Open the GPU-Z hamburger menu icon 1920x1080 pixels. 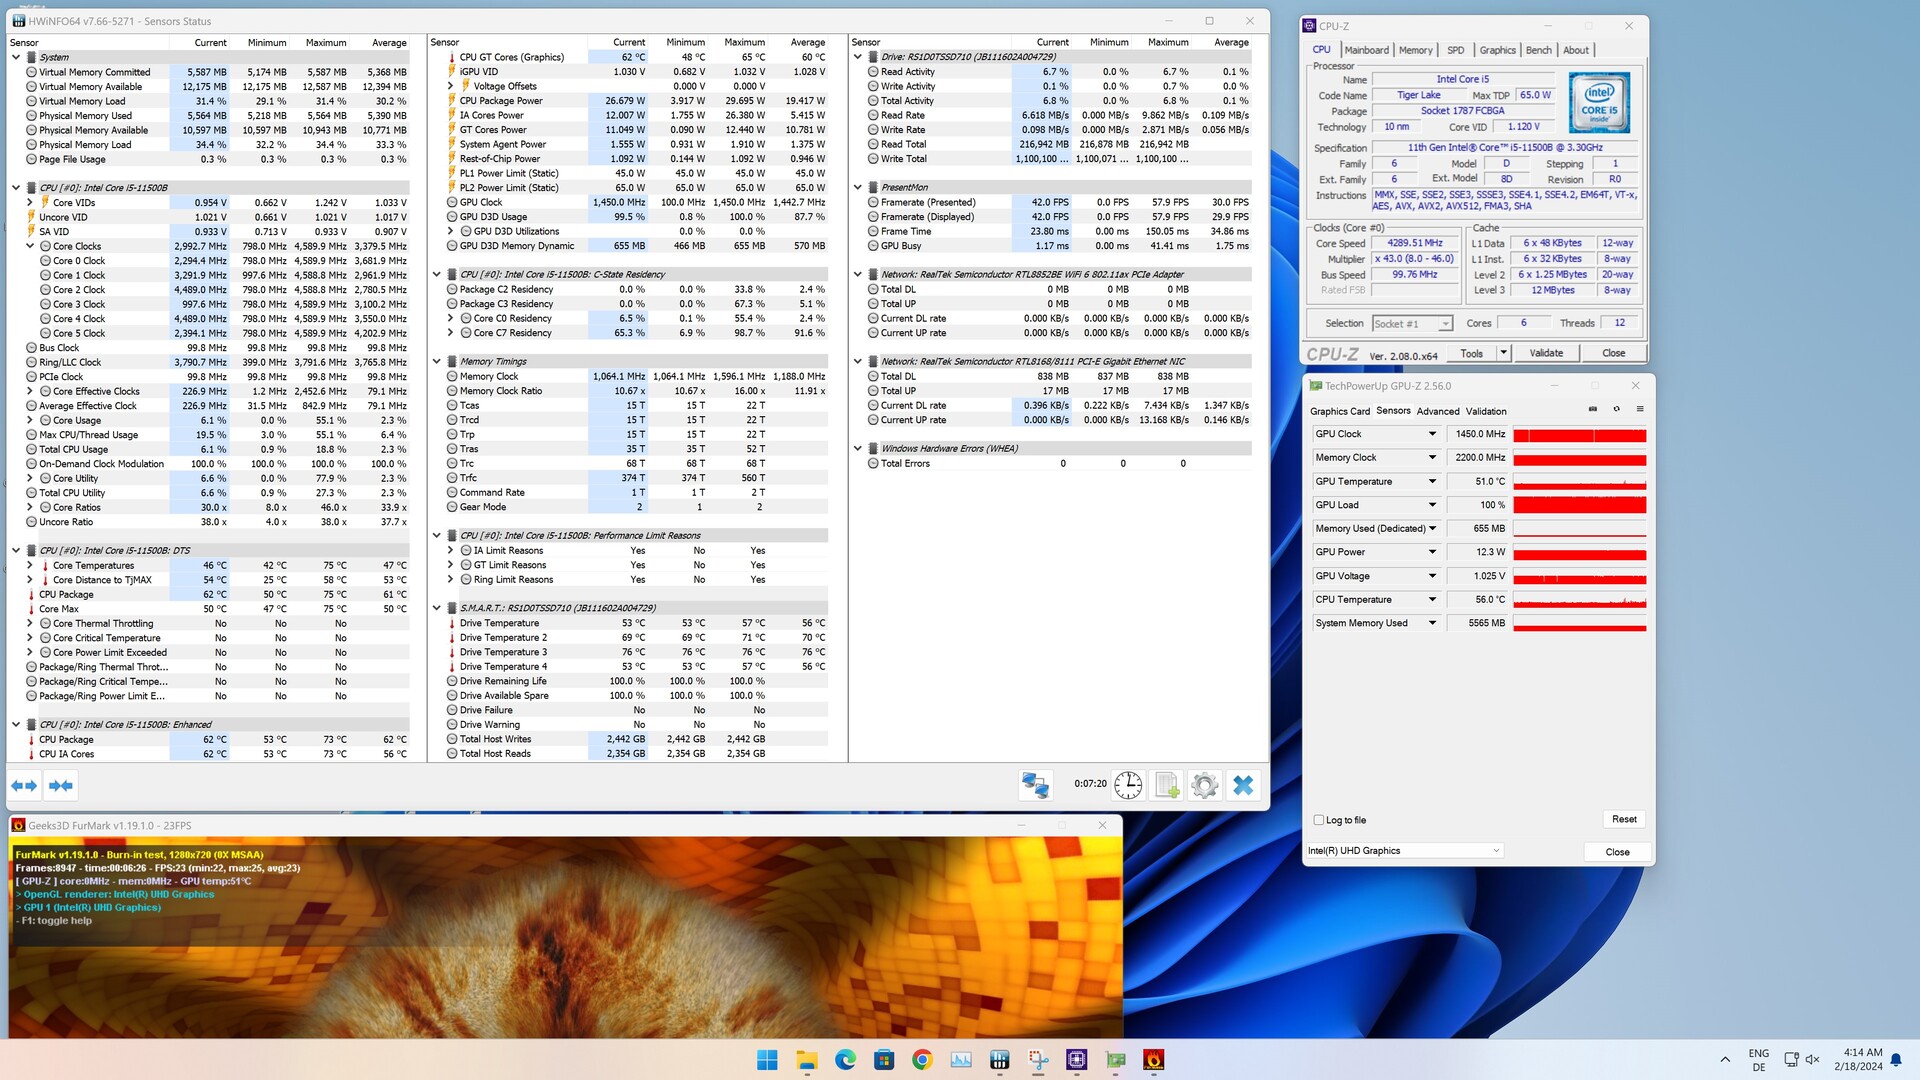click(1640, 409)
